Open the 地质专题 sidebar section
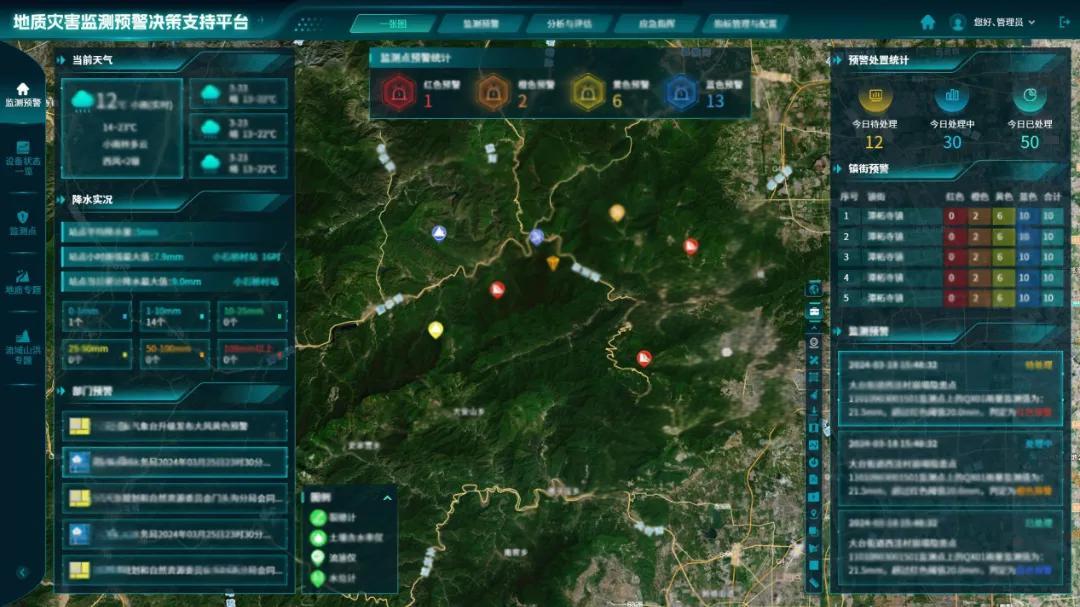Image resolution: width=1080 pixels, height=607 pixels. (x=23, y=281)
